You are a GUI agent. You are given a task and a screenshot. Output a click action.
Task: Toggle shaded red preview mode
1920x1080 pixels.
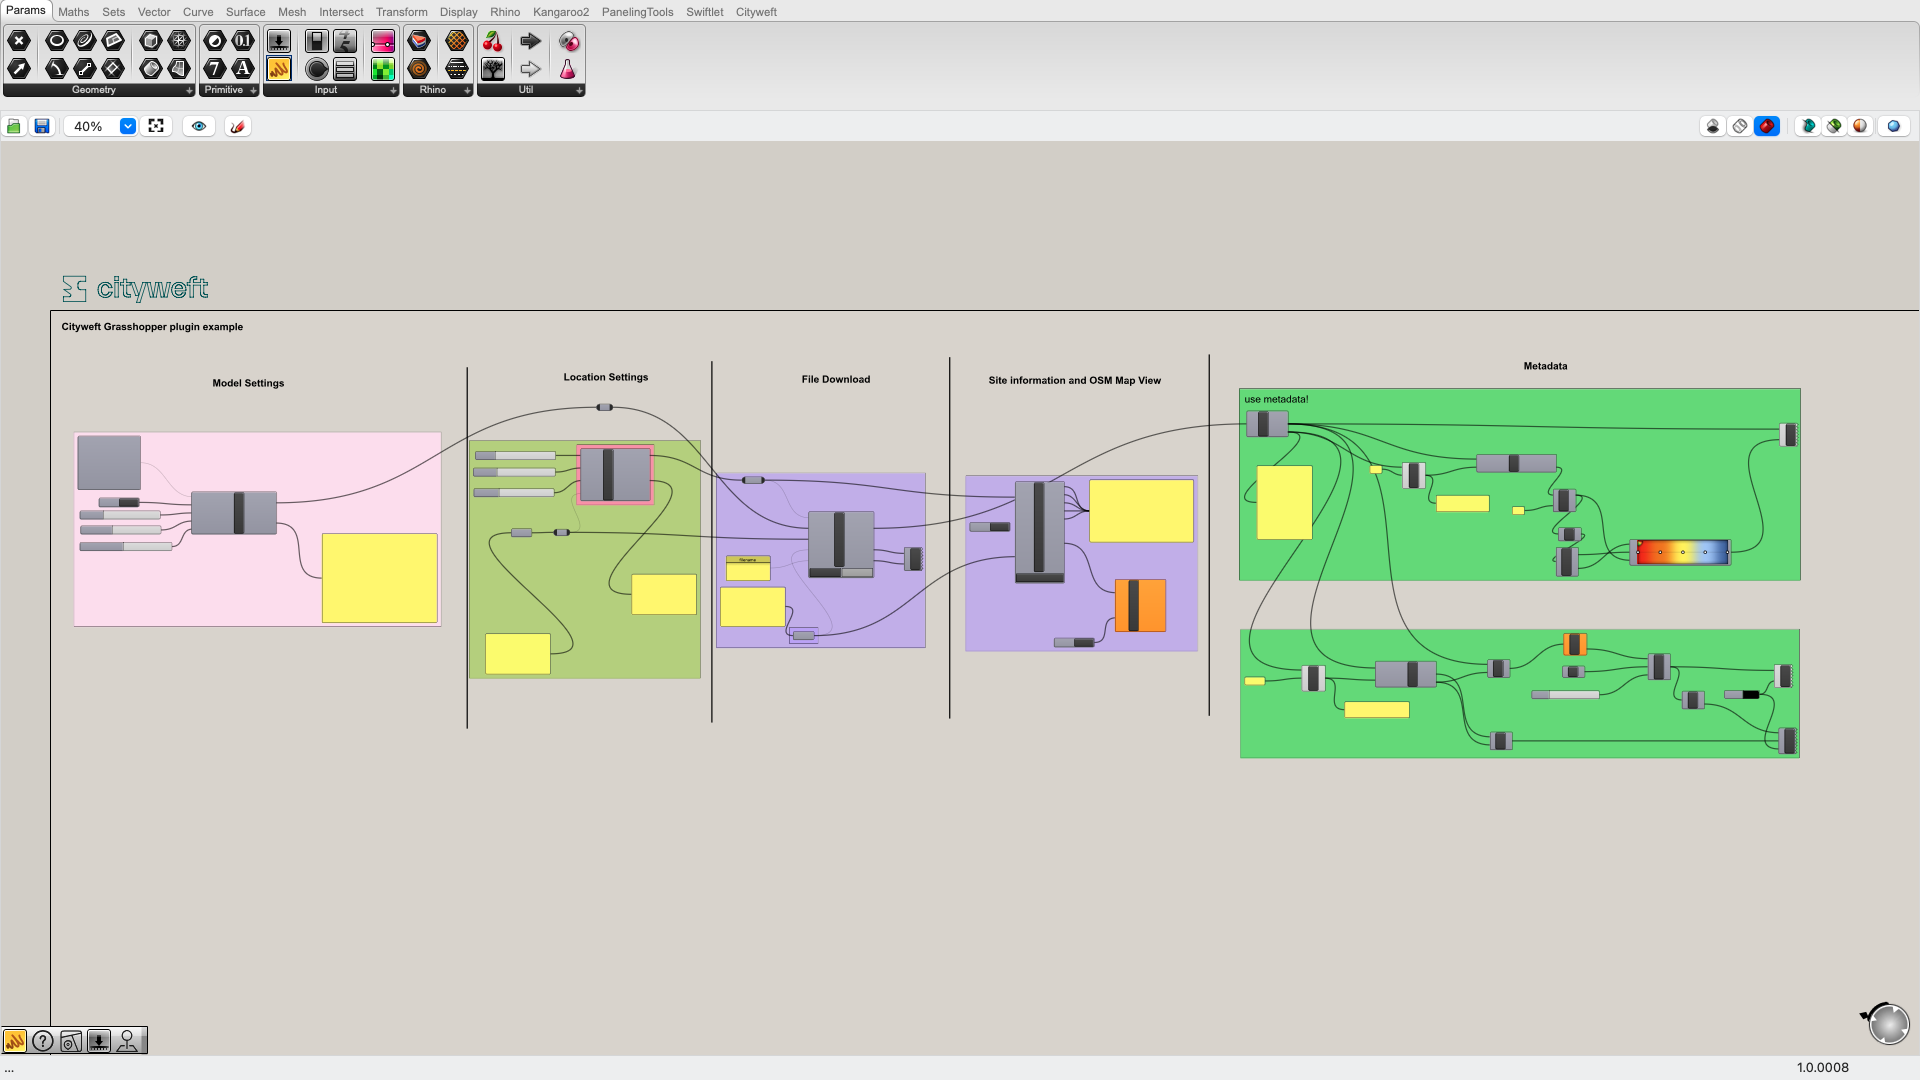1767,126
